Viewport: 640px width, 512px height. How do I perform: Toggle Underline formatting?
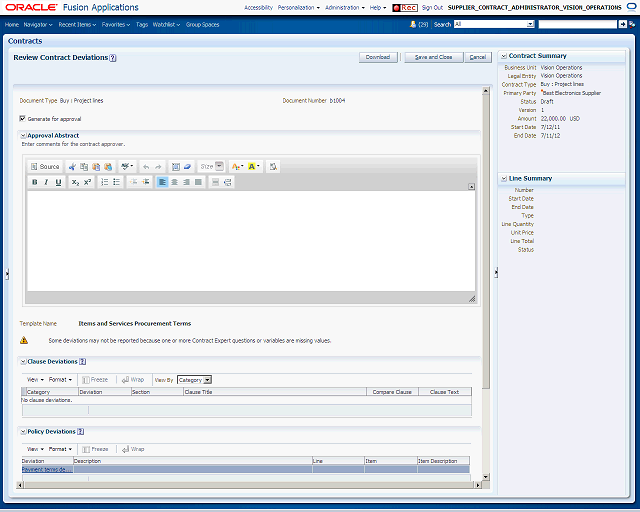tap(58, 182)
